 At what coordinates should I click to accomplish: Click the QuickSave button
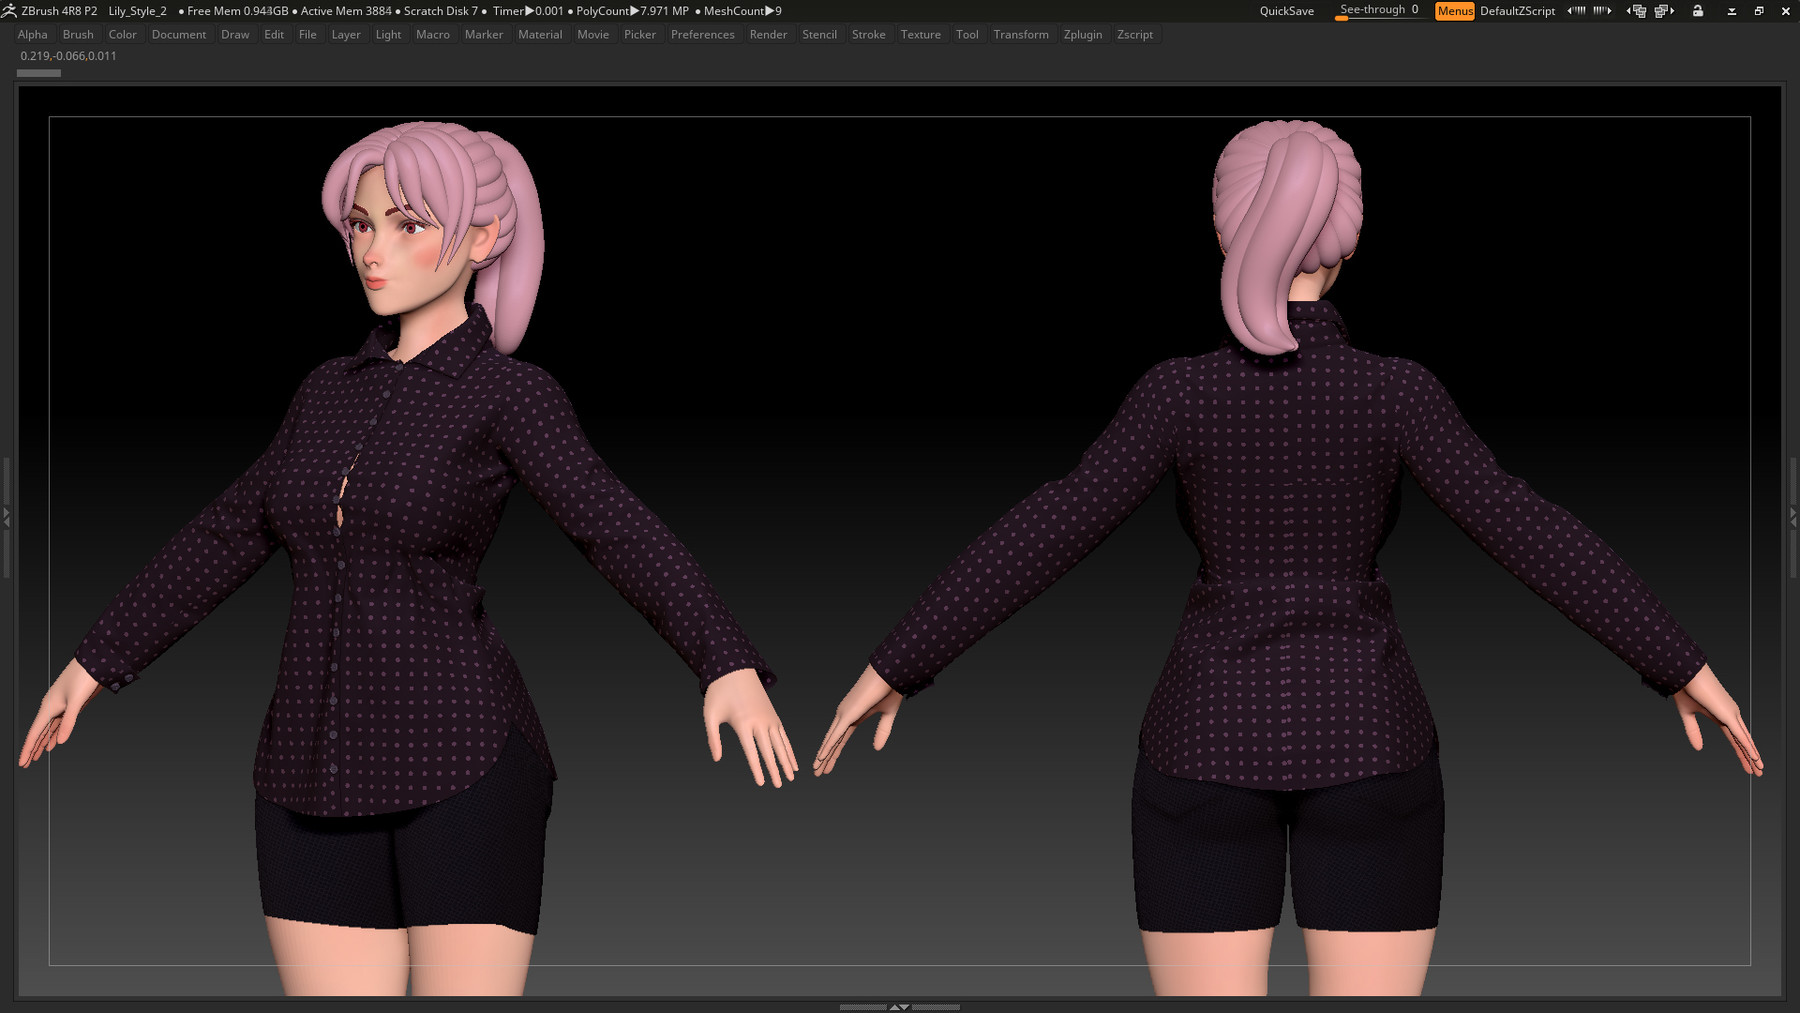tap(1287, 11)
